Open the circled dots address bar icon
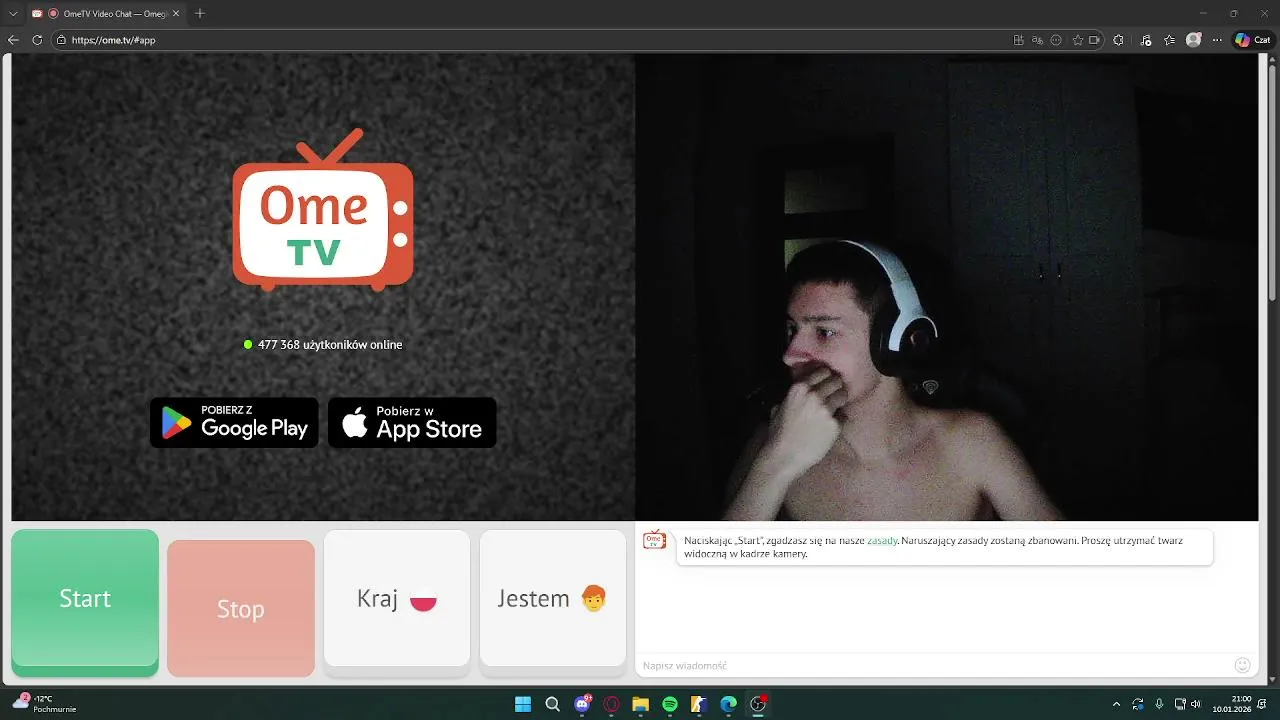The image size is (1280, 720). (x=1056, y=40)
